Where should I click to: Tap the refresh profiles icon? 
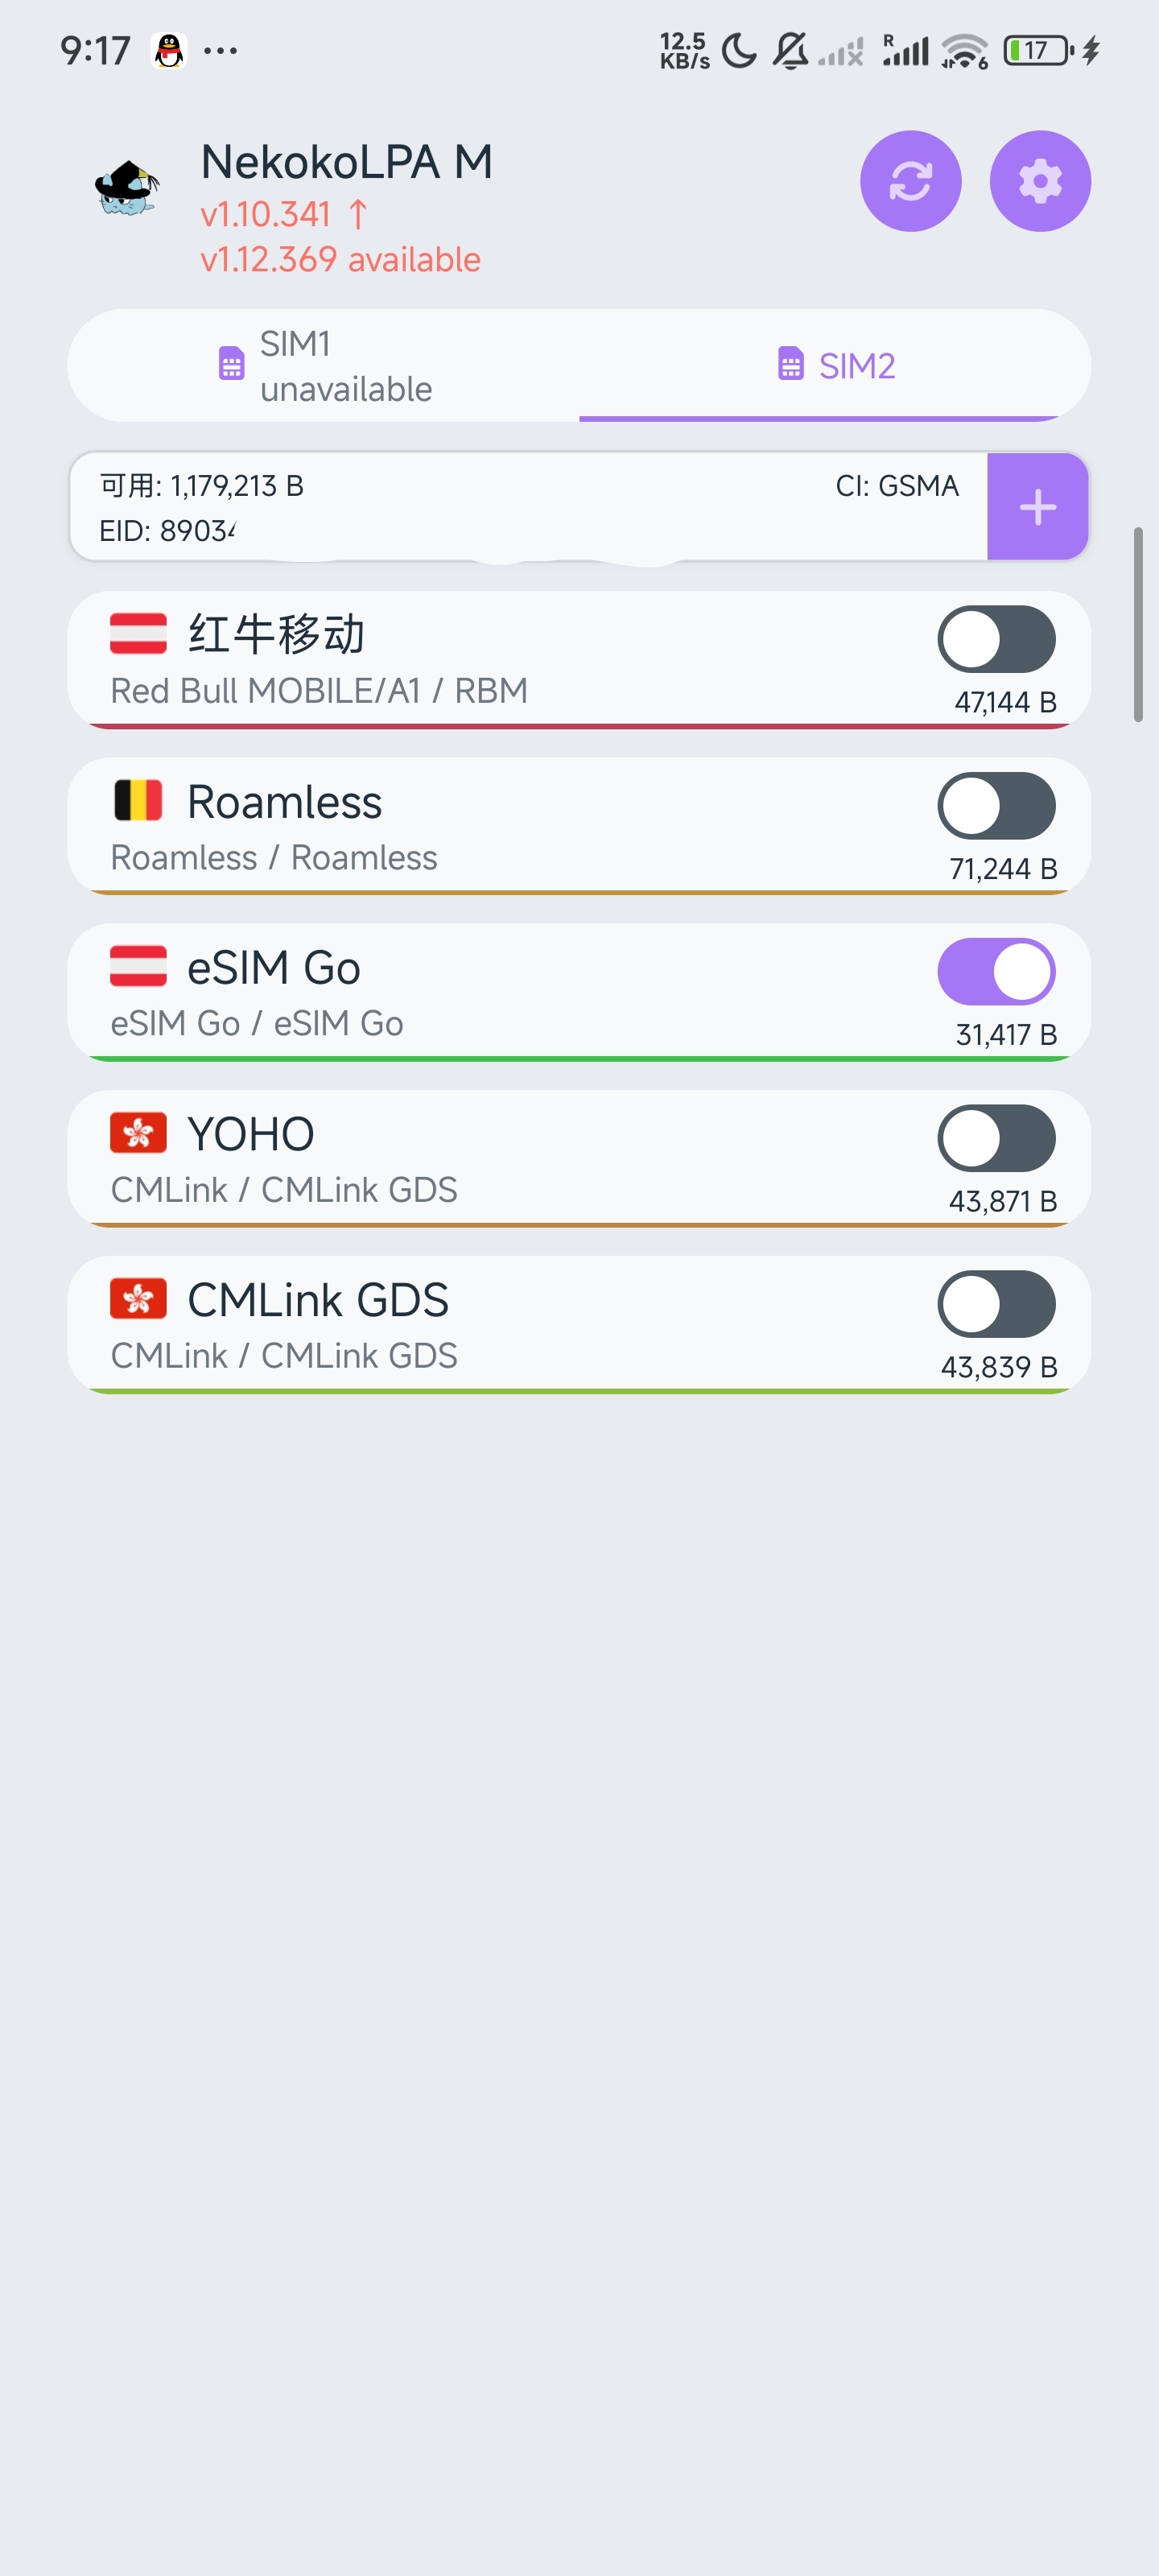pyautogui.click(x=910, y=181)
